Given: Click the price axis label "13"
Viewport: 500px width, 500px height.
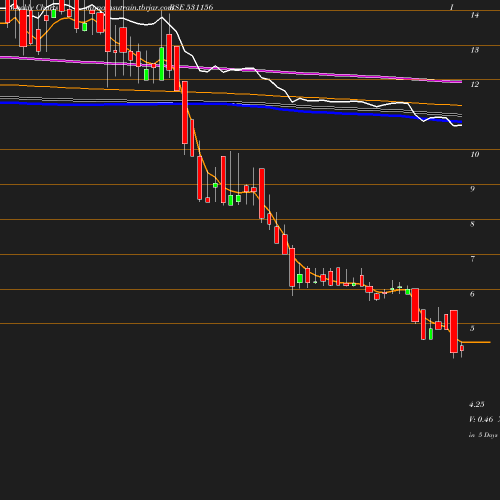Looking at the screenshot, I should [x=475, y=50].
